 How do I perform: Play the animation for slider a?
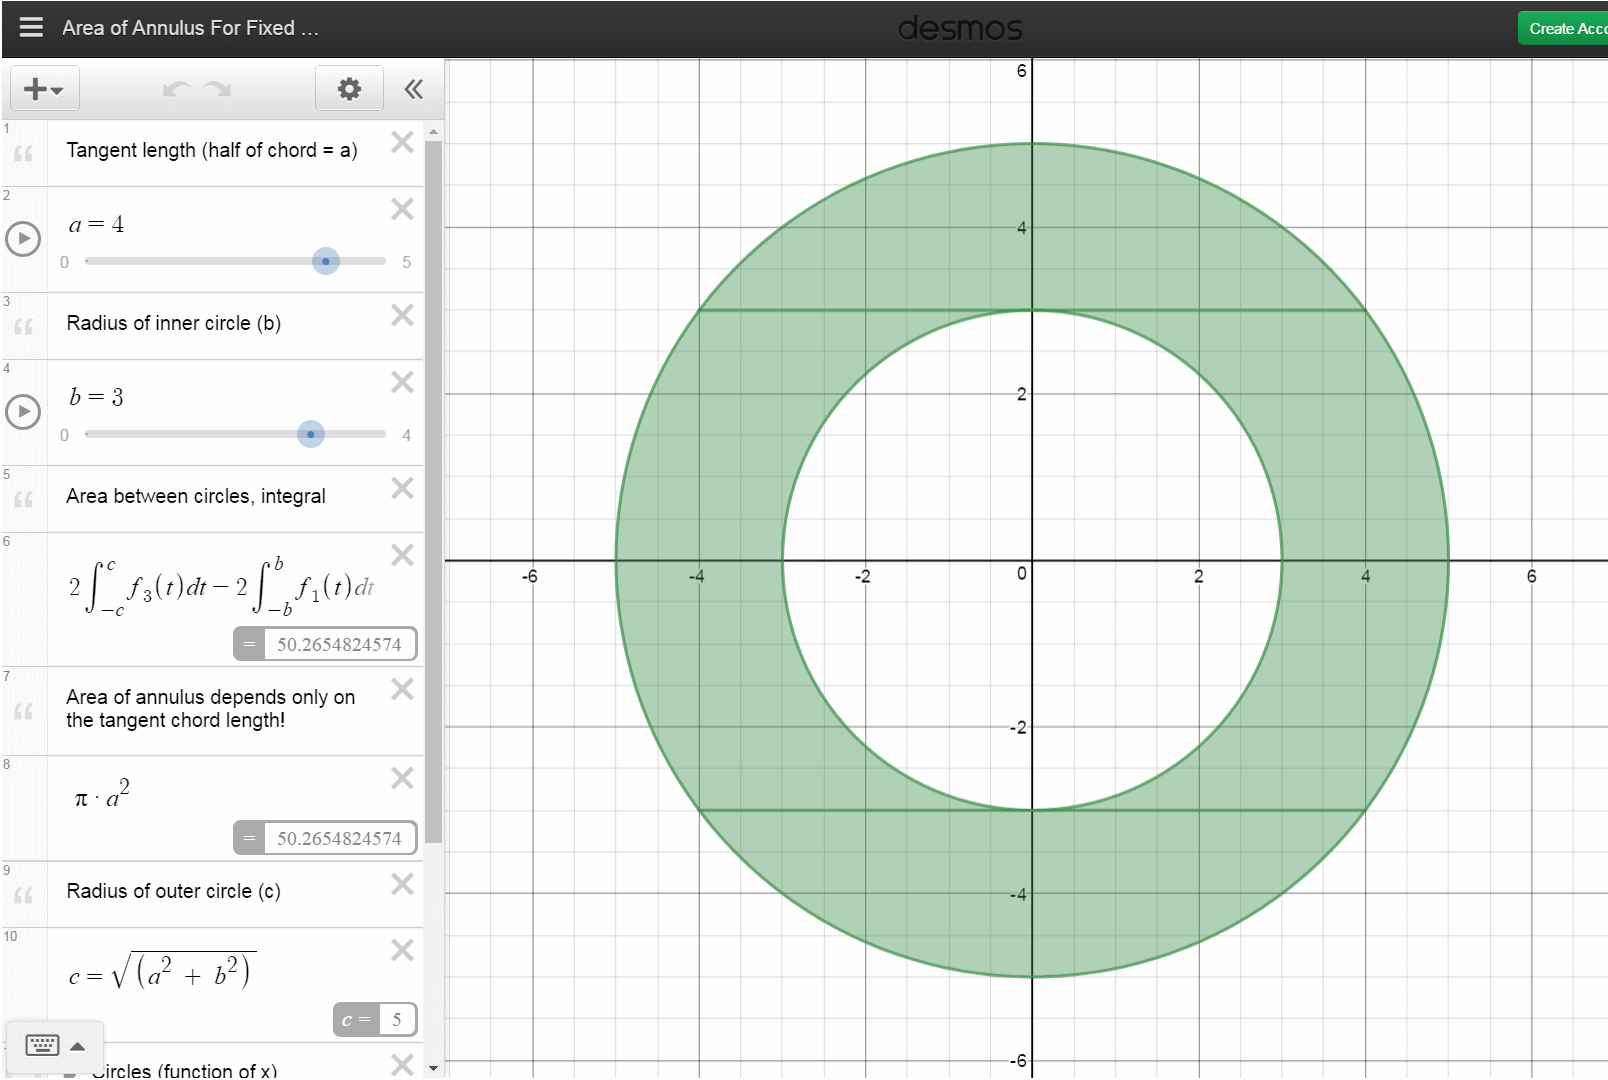pos(23,239)
